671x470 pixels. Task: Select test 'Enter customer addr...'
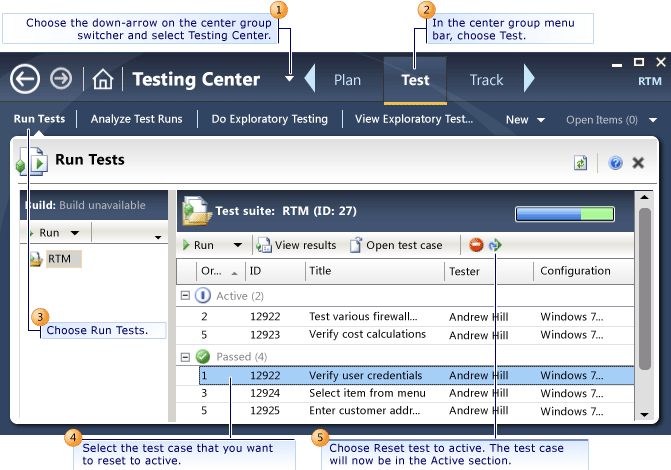(405, 411)
